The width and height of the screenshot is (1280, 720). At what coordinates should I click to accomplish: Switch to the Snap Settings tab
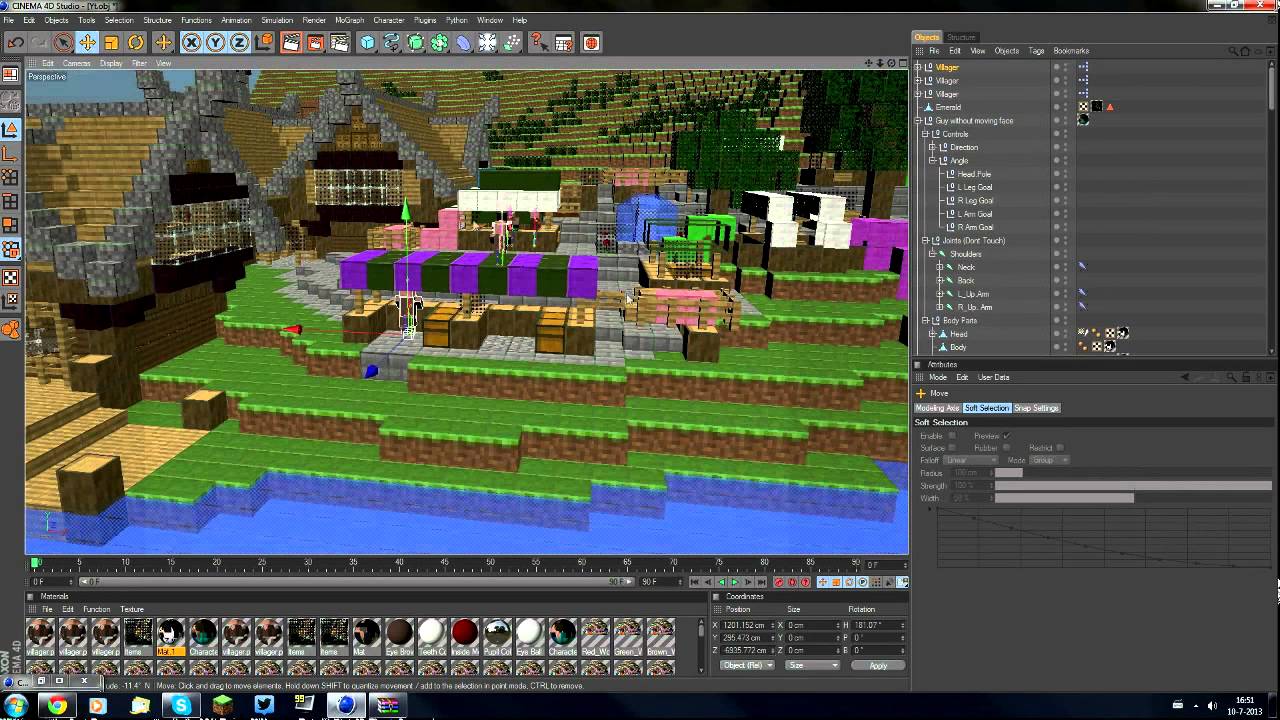click(1036, 408)
